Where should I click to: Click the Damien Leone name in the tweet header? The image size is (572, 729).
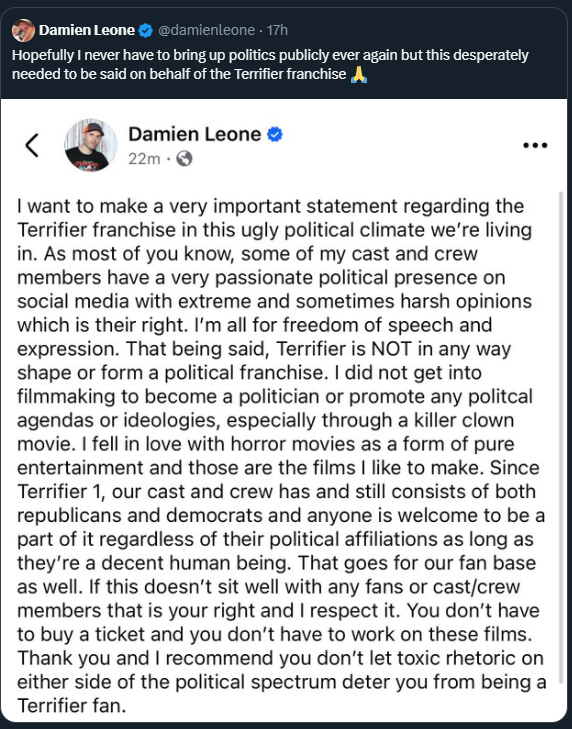[x=86, y=30]
